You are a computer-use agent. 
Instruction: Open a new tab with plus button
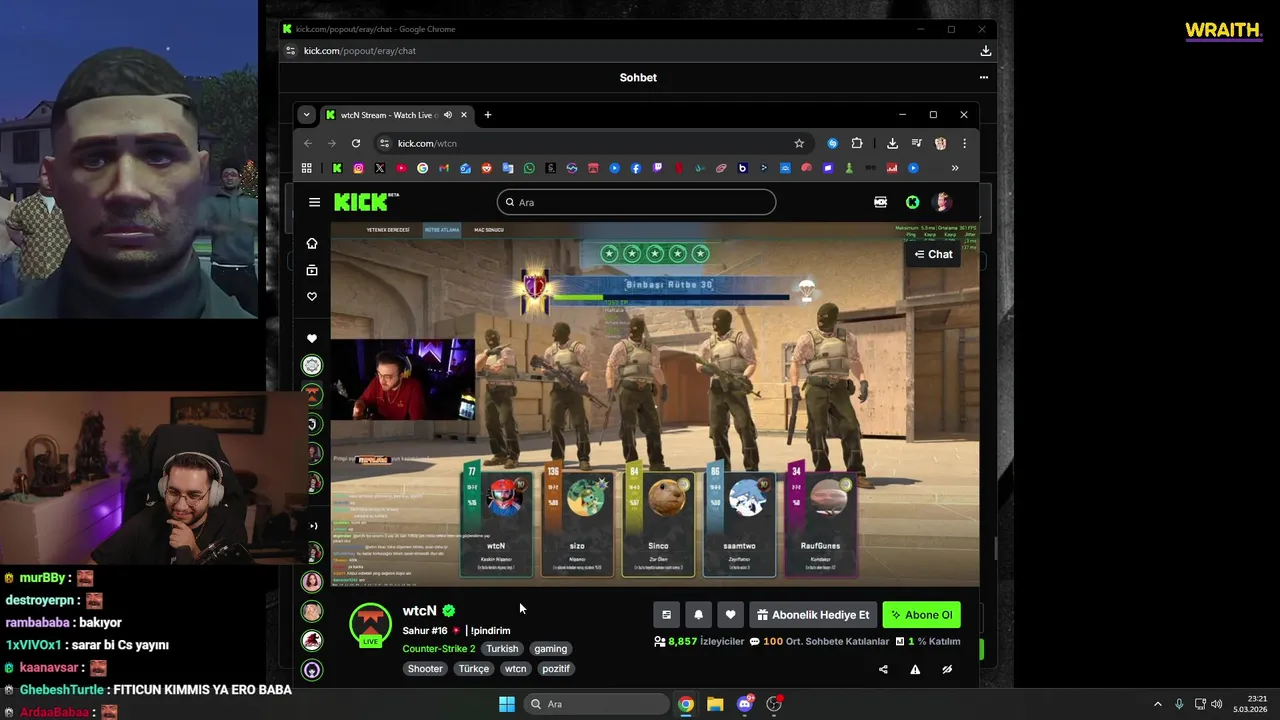[x=488, y=115]
